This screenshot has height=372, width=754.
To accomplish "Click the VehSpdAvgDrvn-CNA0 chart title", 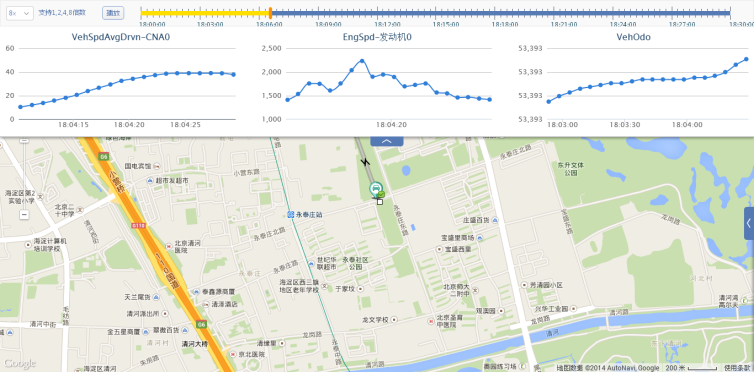I will 120,37.
